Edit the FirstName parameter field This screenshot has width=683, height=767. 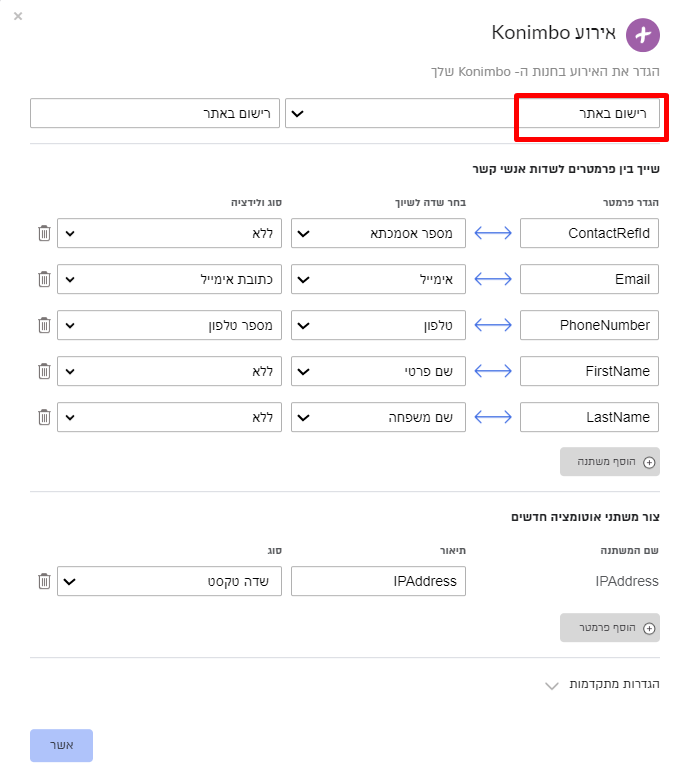coord(589,371)
